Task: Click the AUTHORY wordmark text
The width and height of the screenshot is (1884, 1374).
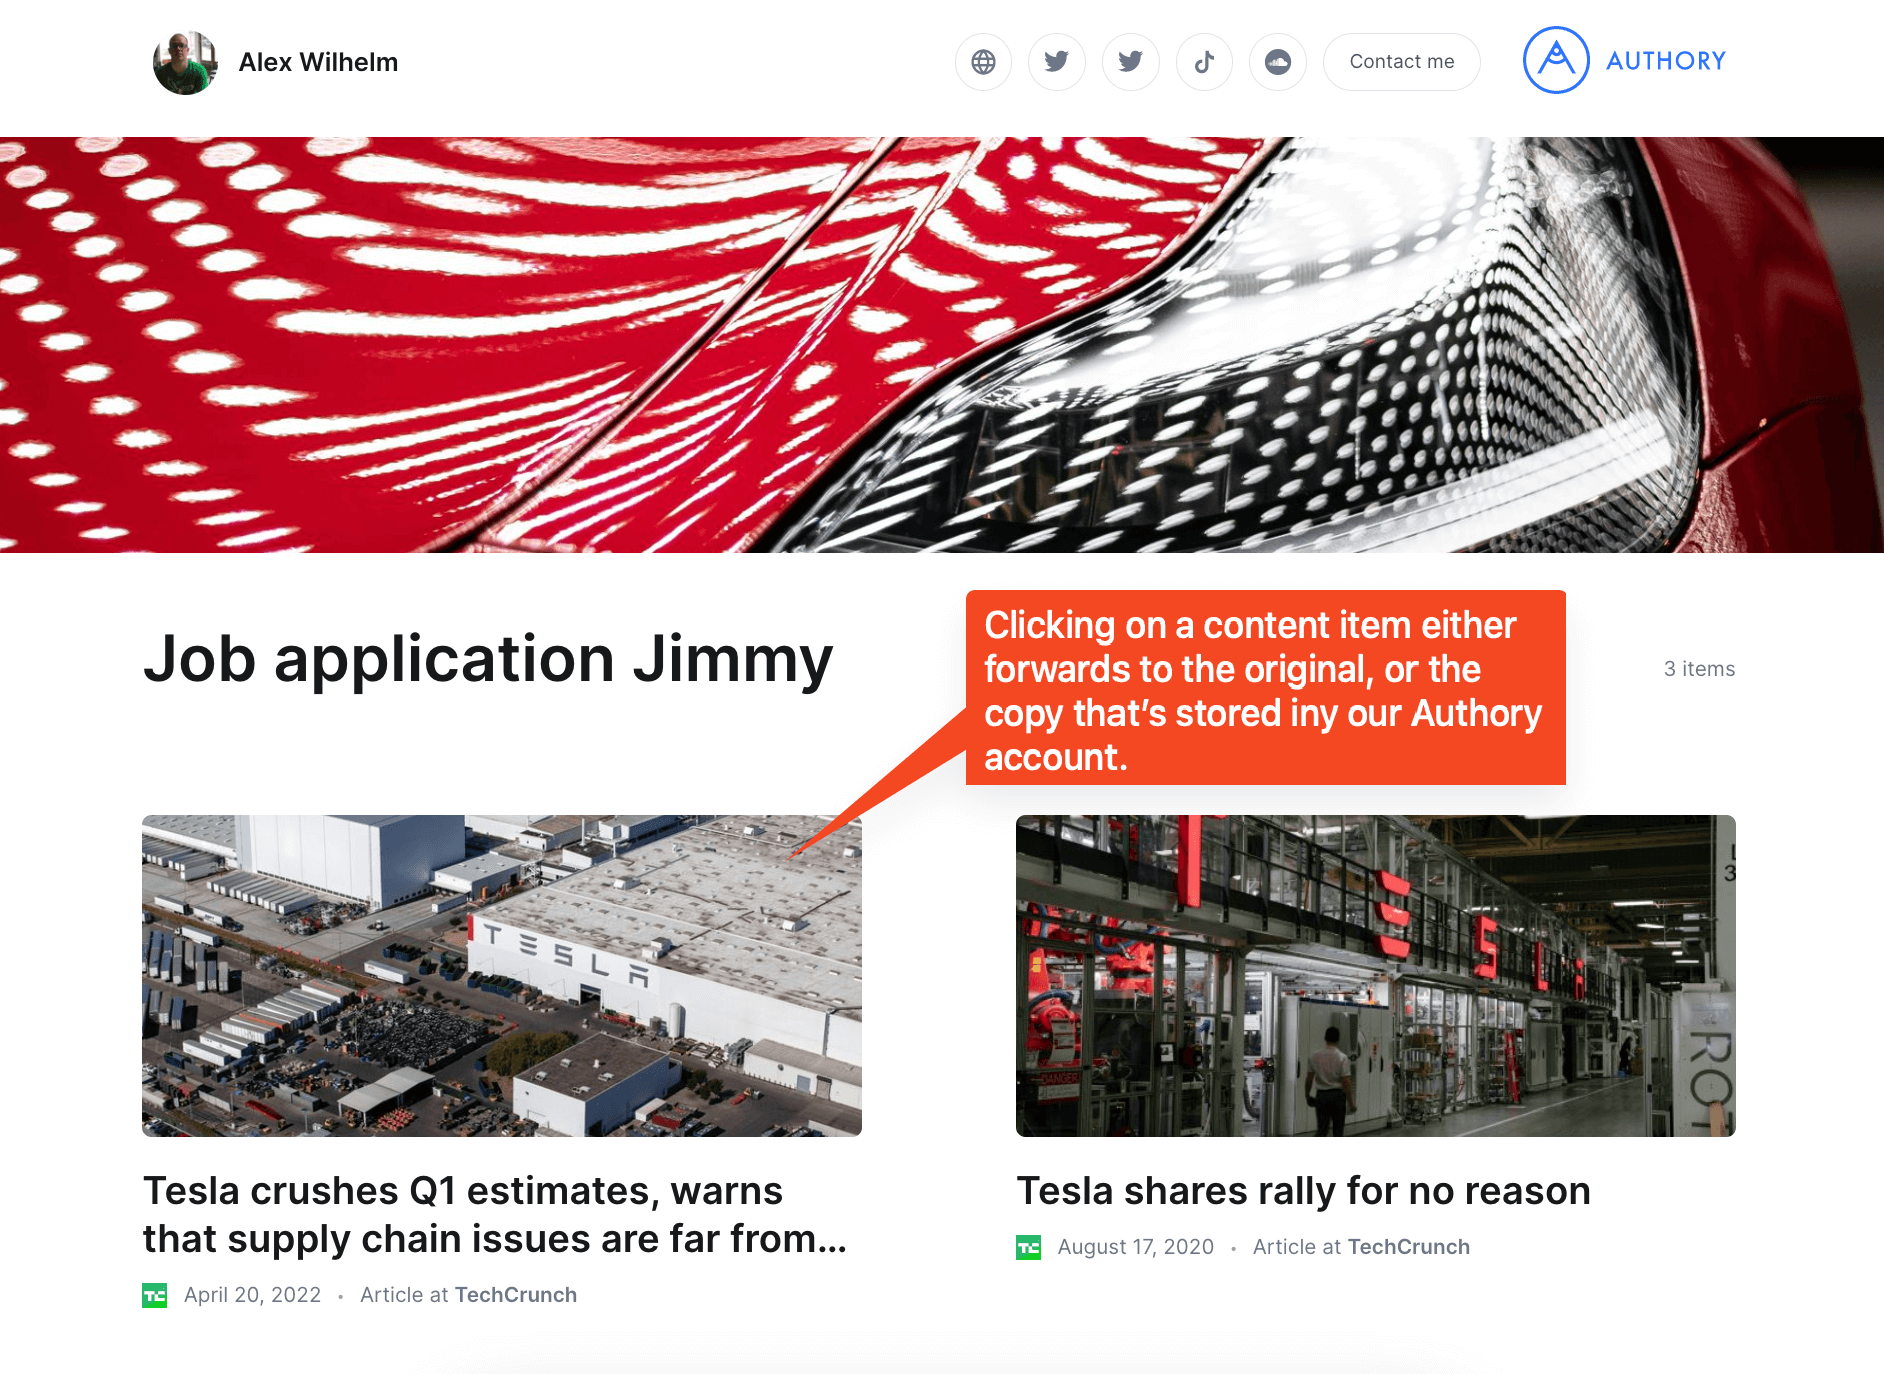Action: click(1666, 61)
